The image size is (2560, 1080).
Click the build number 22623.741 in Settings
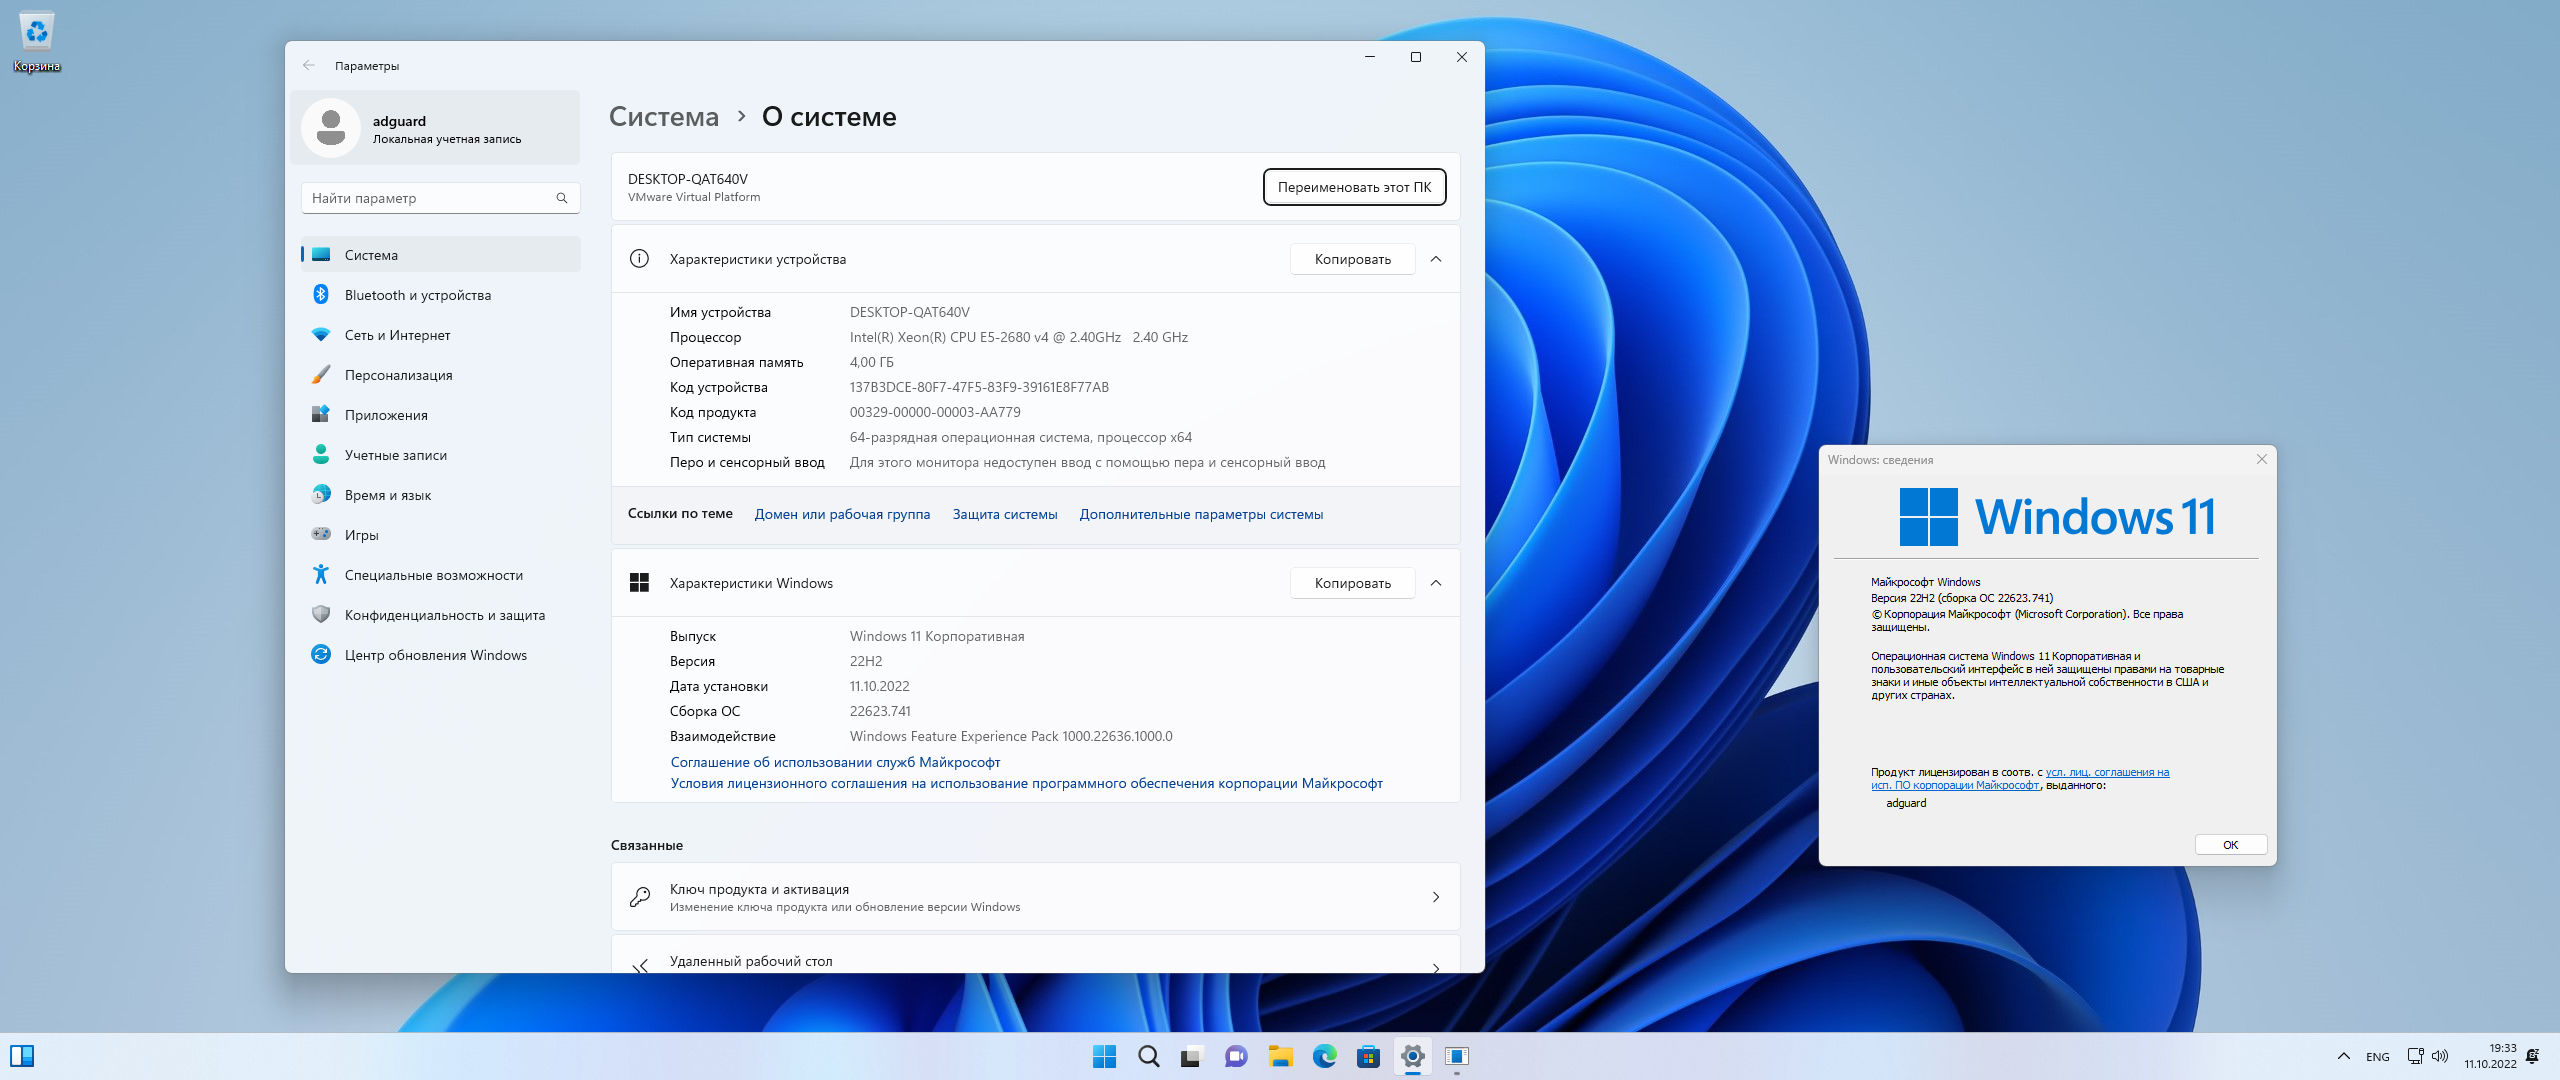coord(880,711)
